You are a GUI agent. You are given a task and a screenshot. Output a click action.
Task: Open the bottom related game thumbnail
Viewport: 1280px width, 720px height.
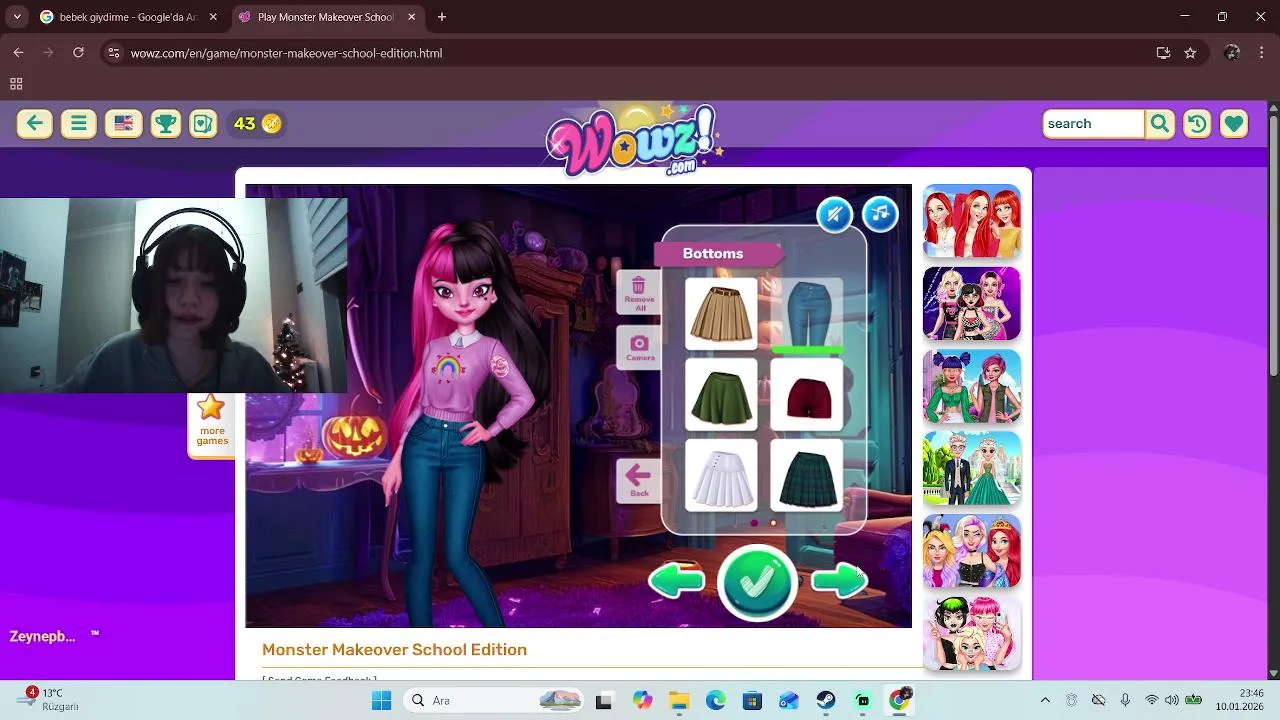tap(972, 633)
